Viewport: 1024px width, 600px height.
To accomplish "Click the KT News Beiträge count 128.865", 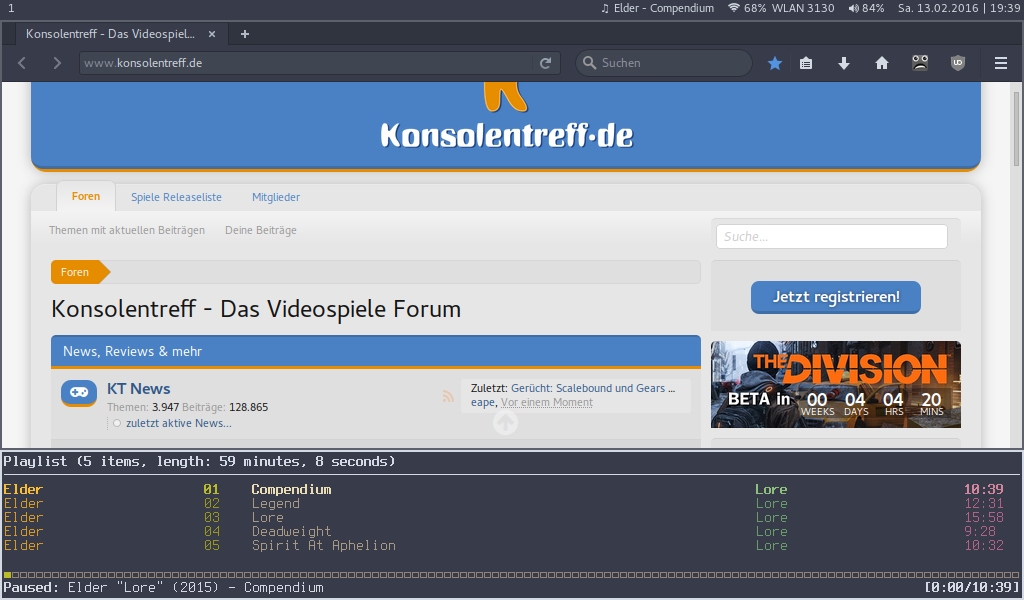I will pyautogui.click(x=248, y=407).
